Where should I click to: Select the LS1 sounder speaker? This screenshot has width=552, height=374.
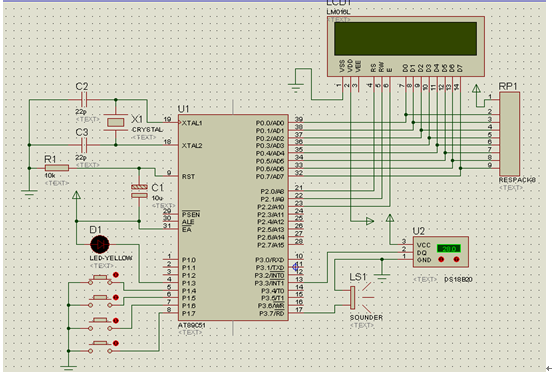[x=353, y=298]
